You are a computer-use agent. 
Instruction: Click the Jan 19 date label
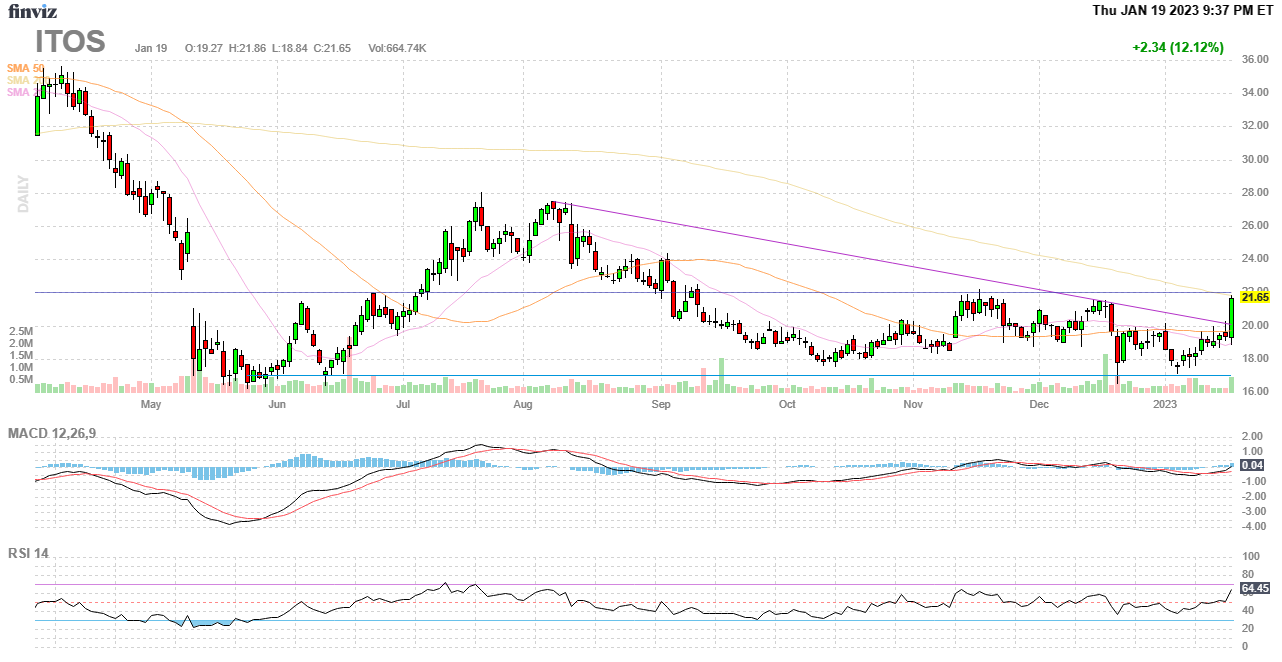click(x=150, y=48)
